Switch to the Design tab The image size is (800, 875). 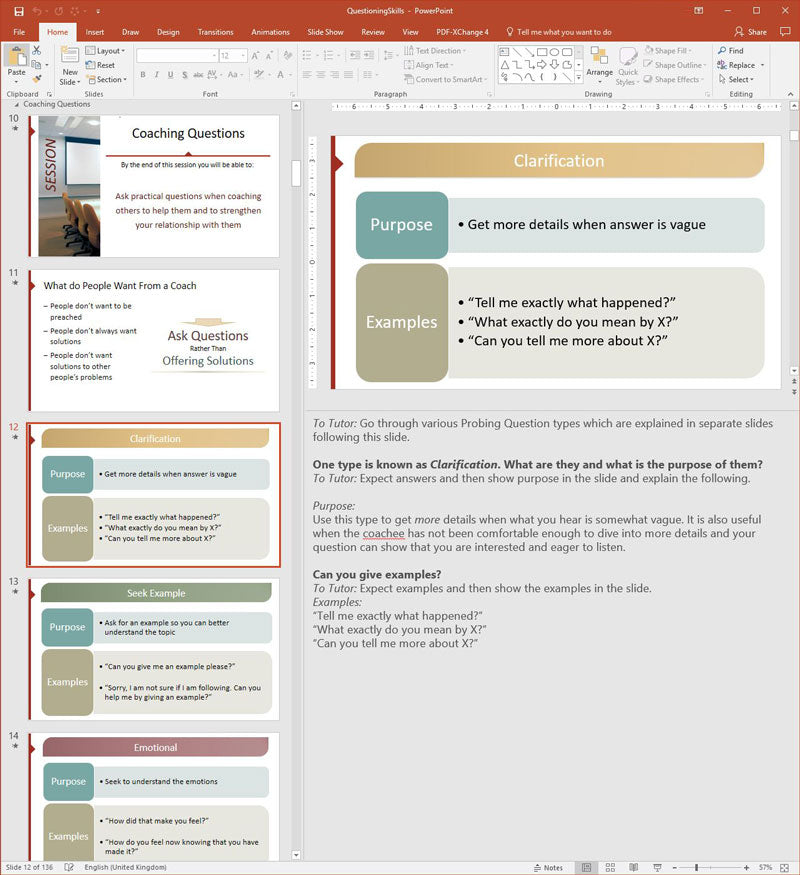(x=168, y=32)
